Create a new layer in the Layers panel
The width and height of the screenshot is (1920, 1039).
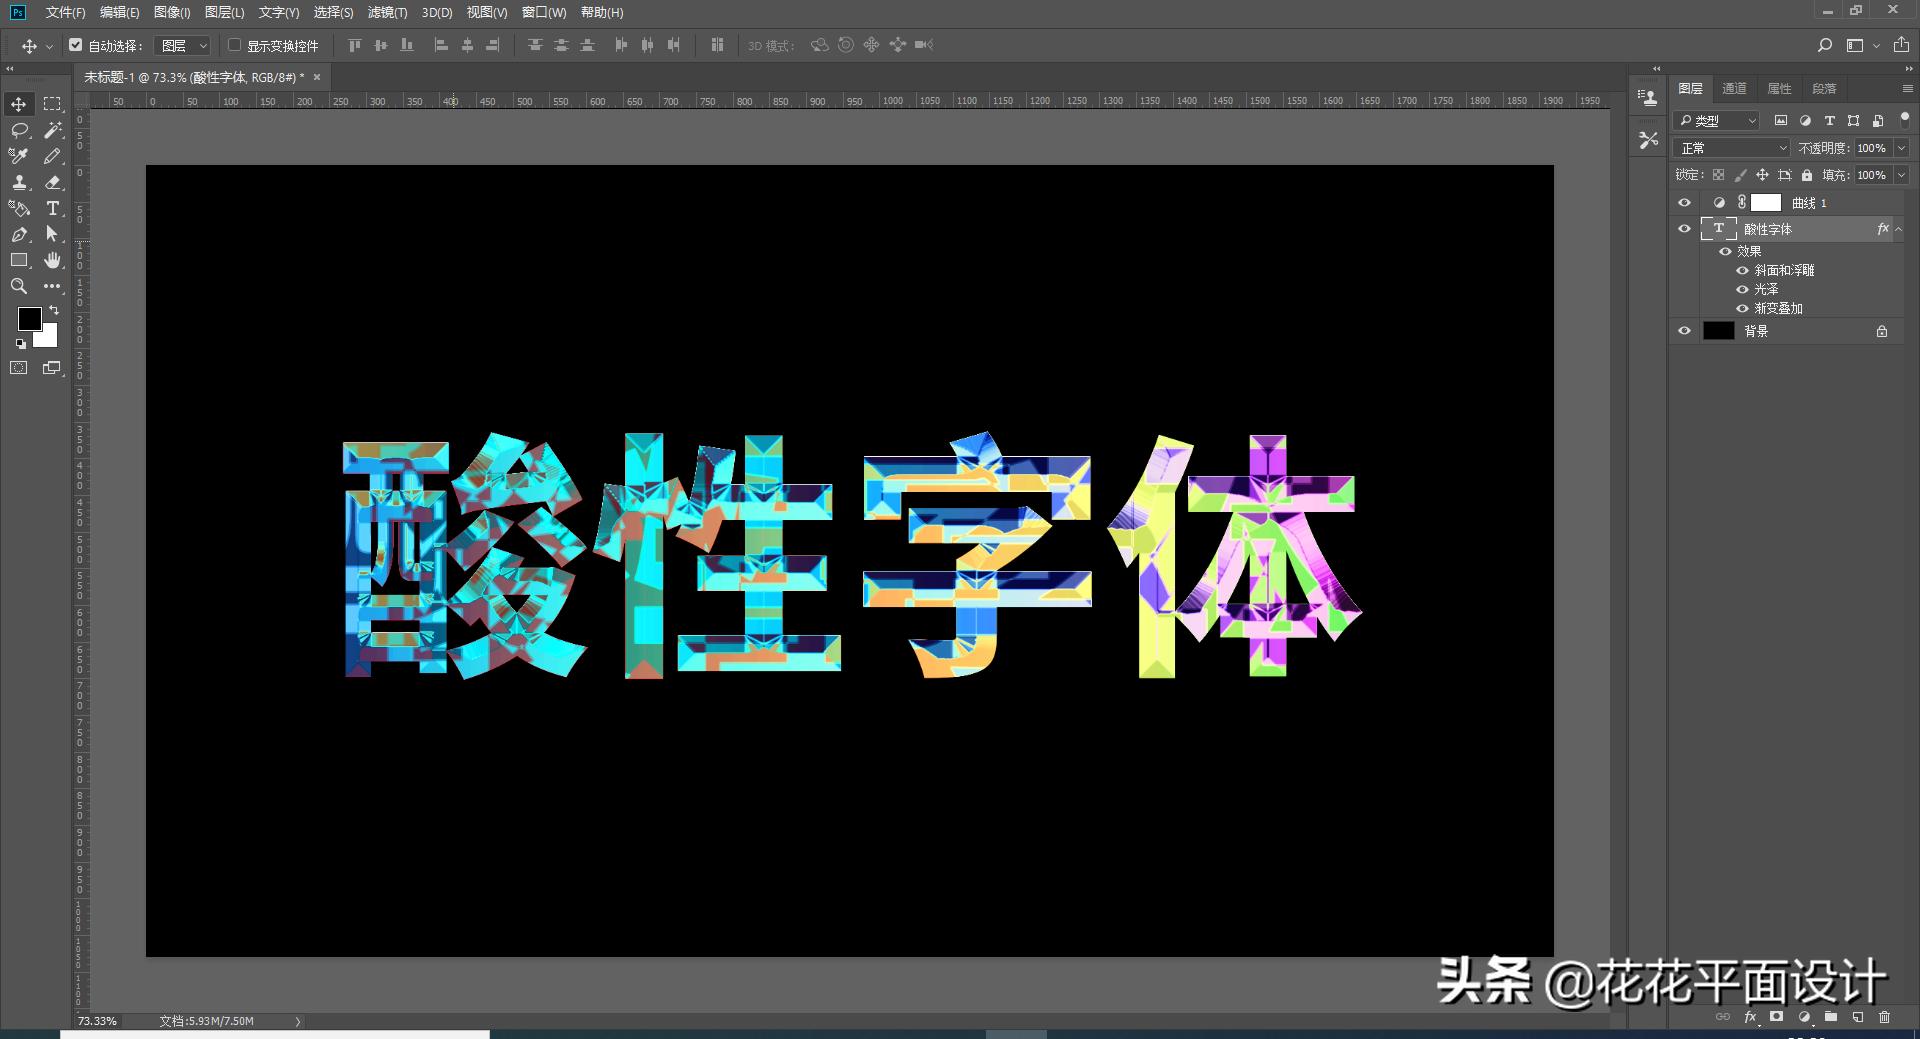click(1856, 1017)
